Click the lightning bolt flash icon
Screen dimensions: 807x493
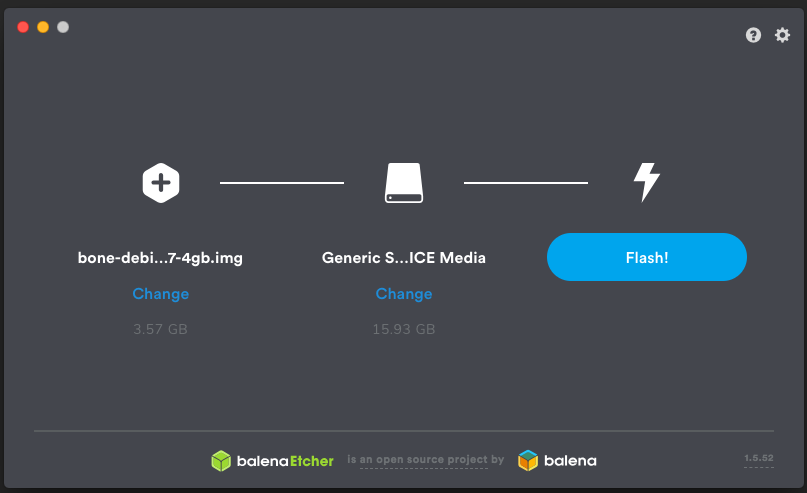click(647, 183)
